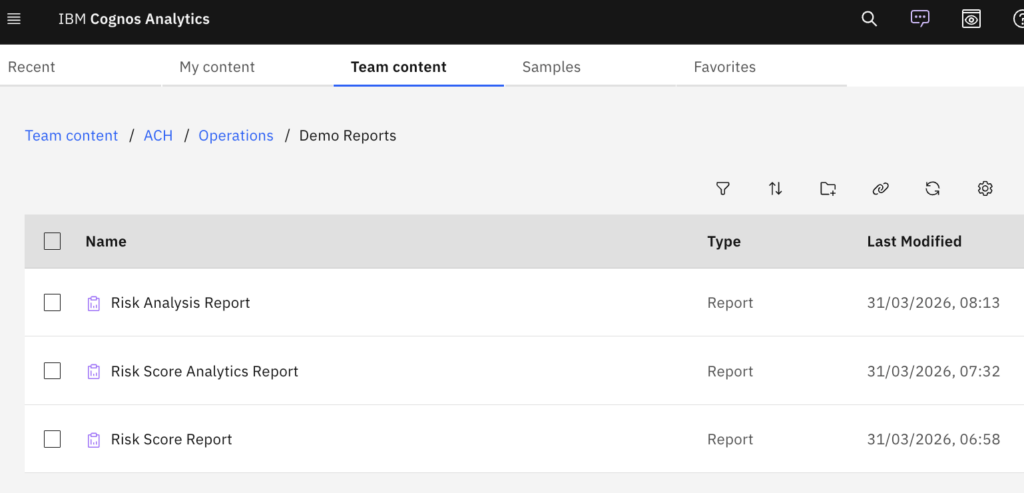Click the sort arrows icon
The width and height of the screenshot is (1024, 493).
[x=775, y=188]
